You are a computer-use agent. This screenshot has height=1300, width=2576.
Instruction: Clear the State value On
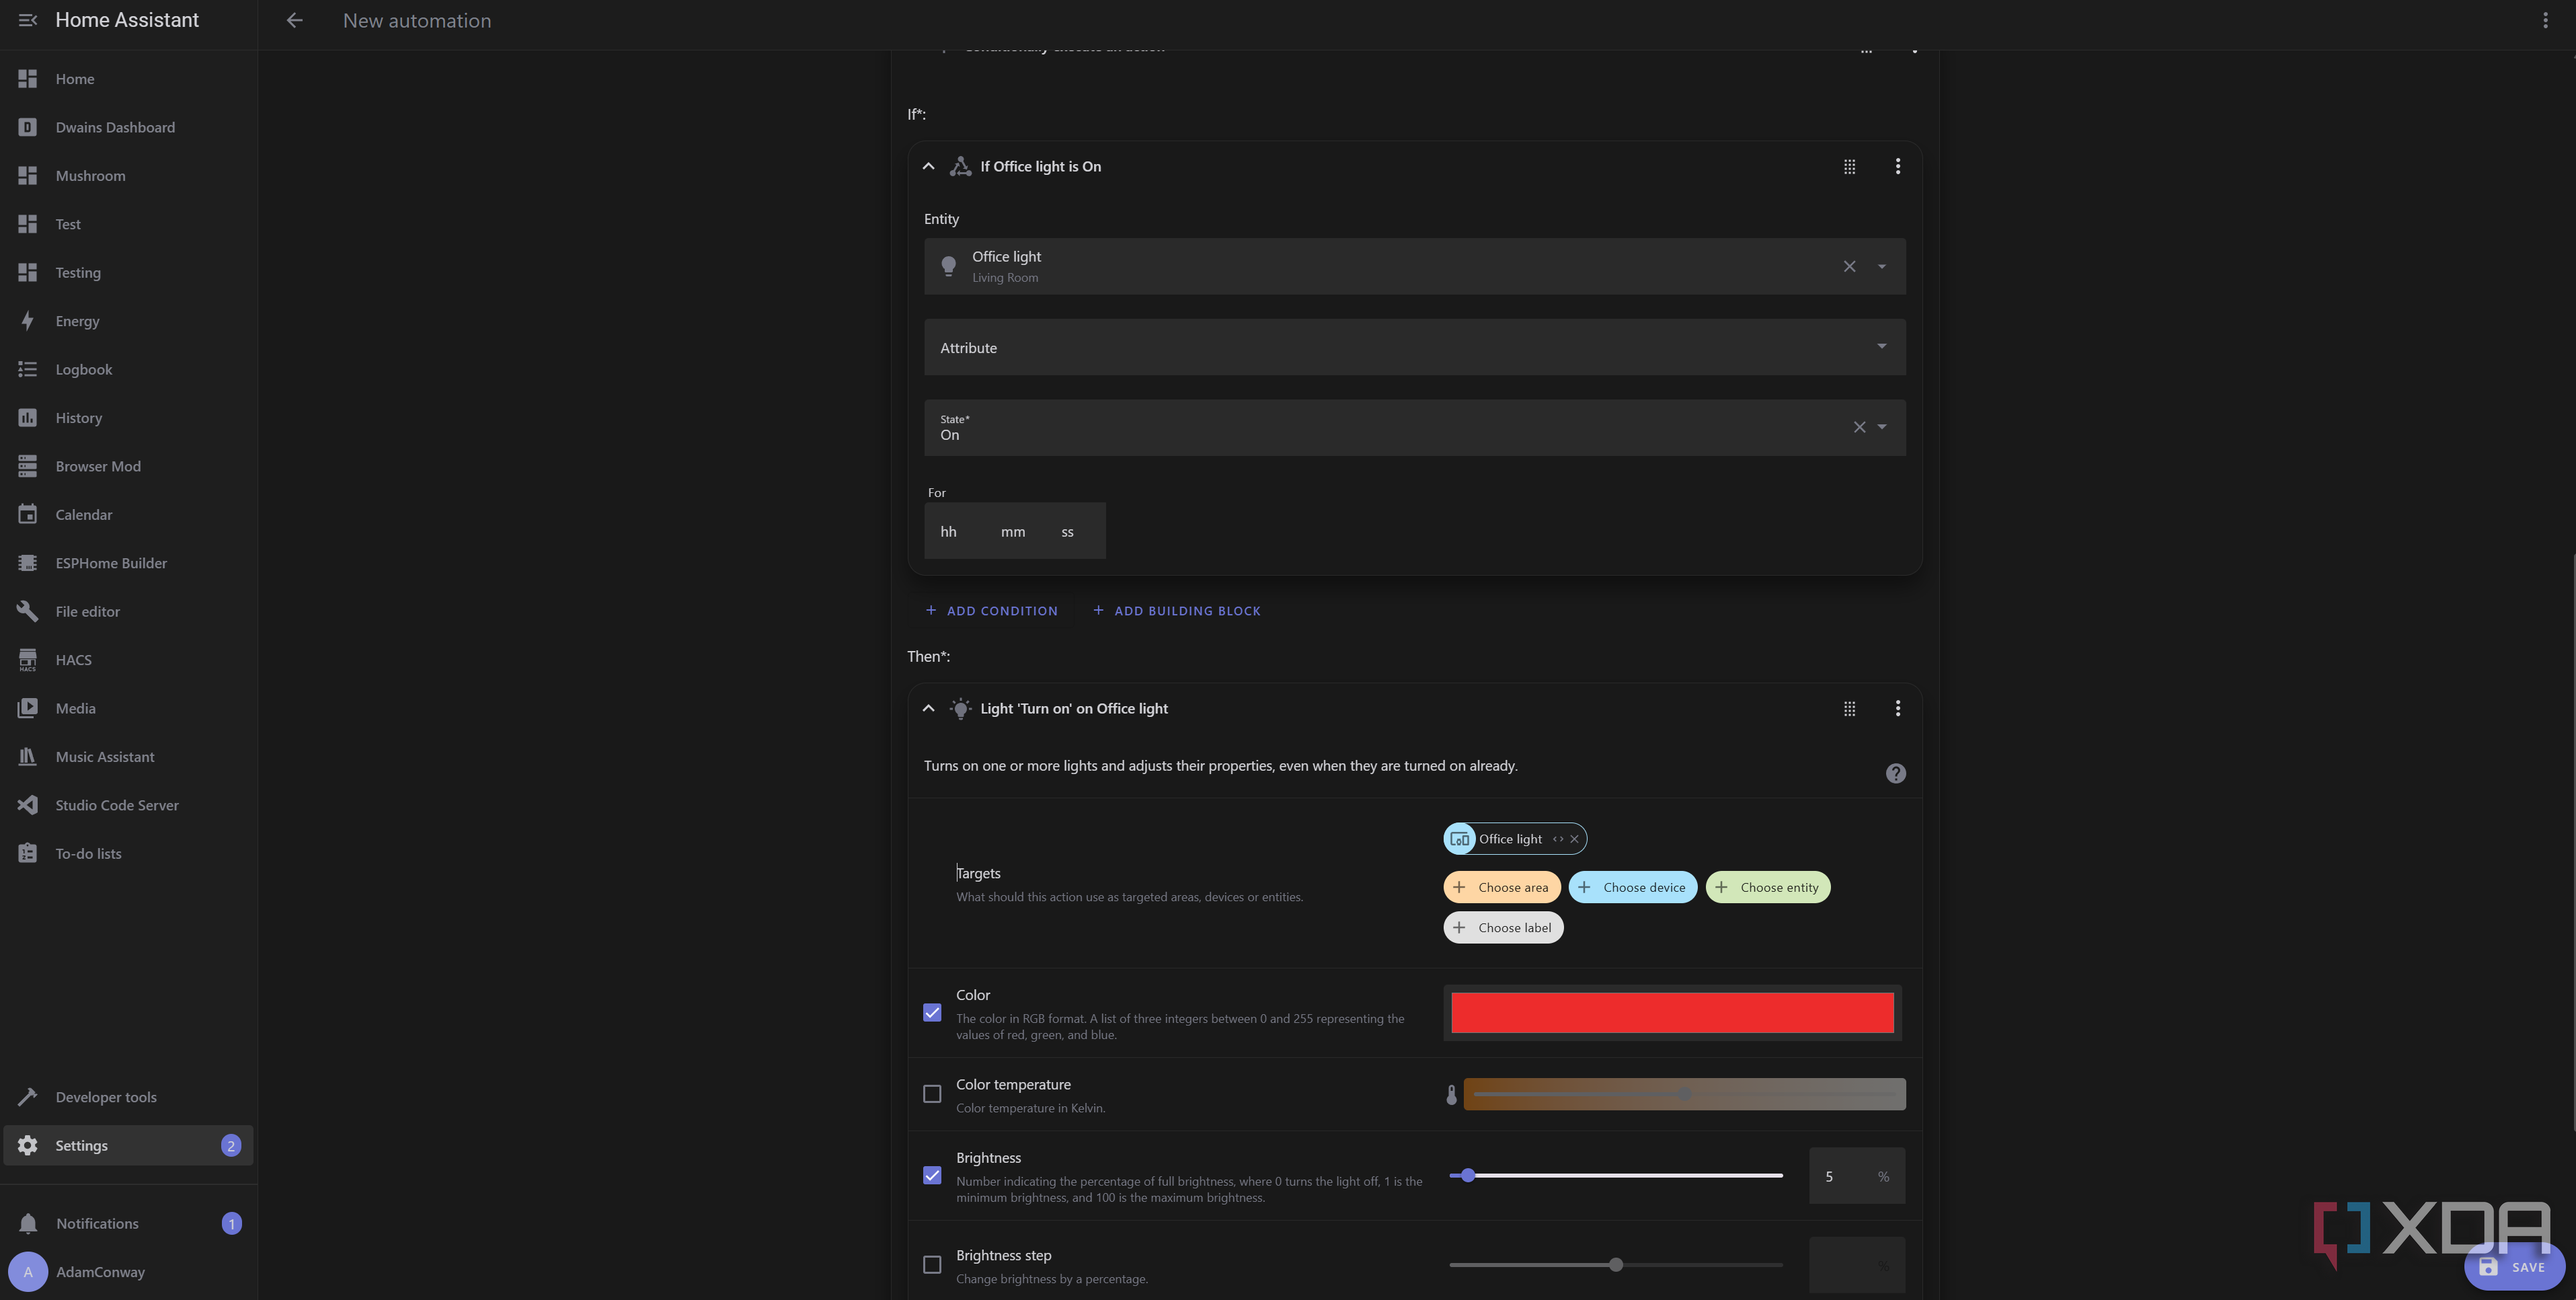tap(1859, 428)
